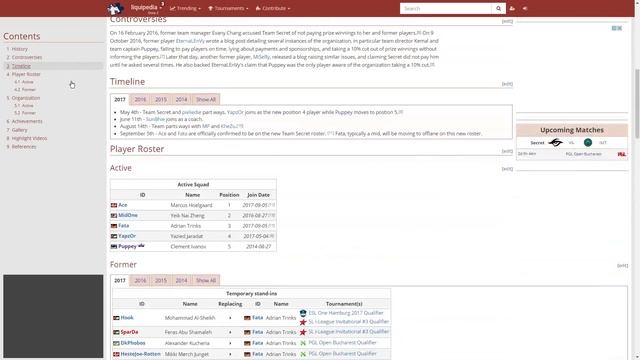
Task: Select Show All tab in Timeline
Action: click(206, 100)
